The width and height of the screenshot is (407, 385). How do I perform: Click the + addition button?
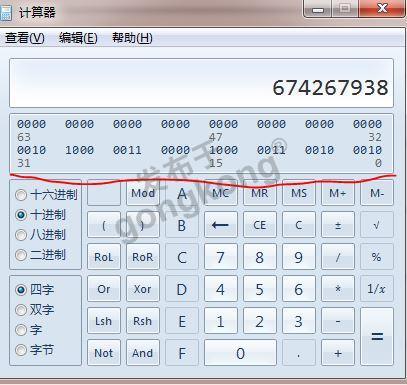click(338, 353)
